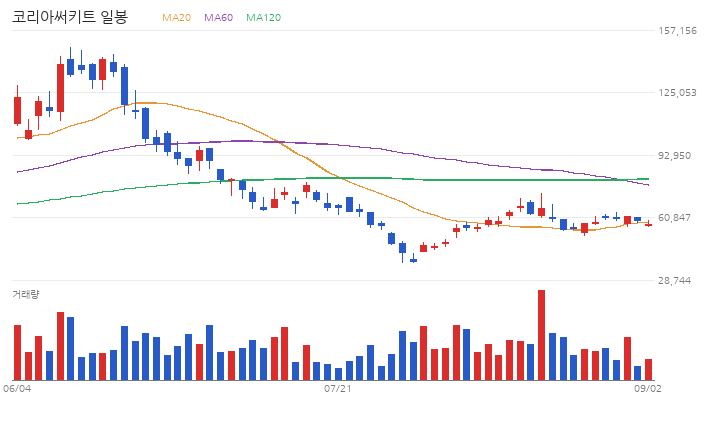Click the 60,847 price axis label
The image size is (720, 440).
tap(675, 218)
